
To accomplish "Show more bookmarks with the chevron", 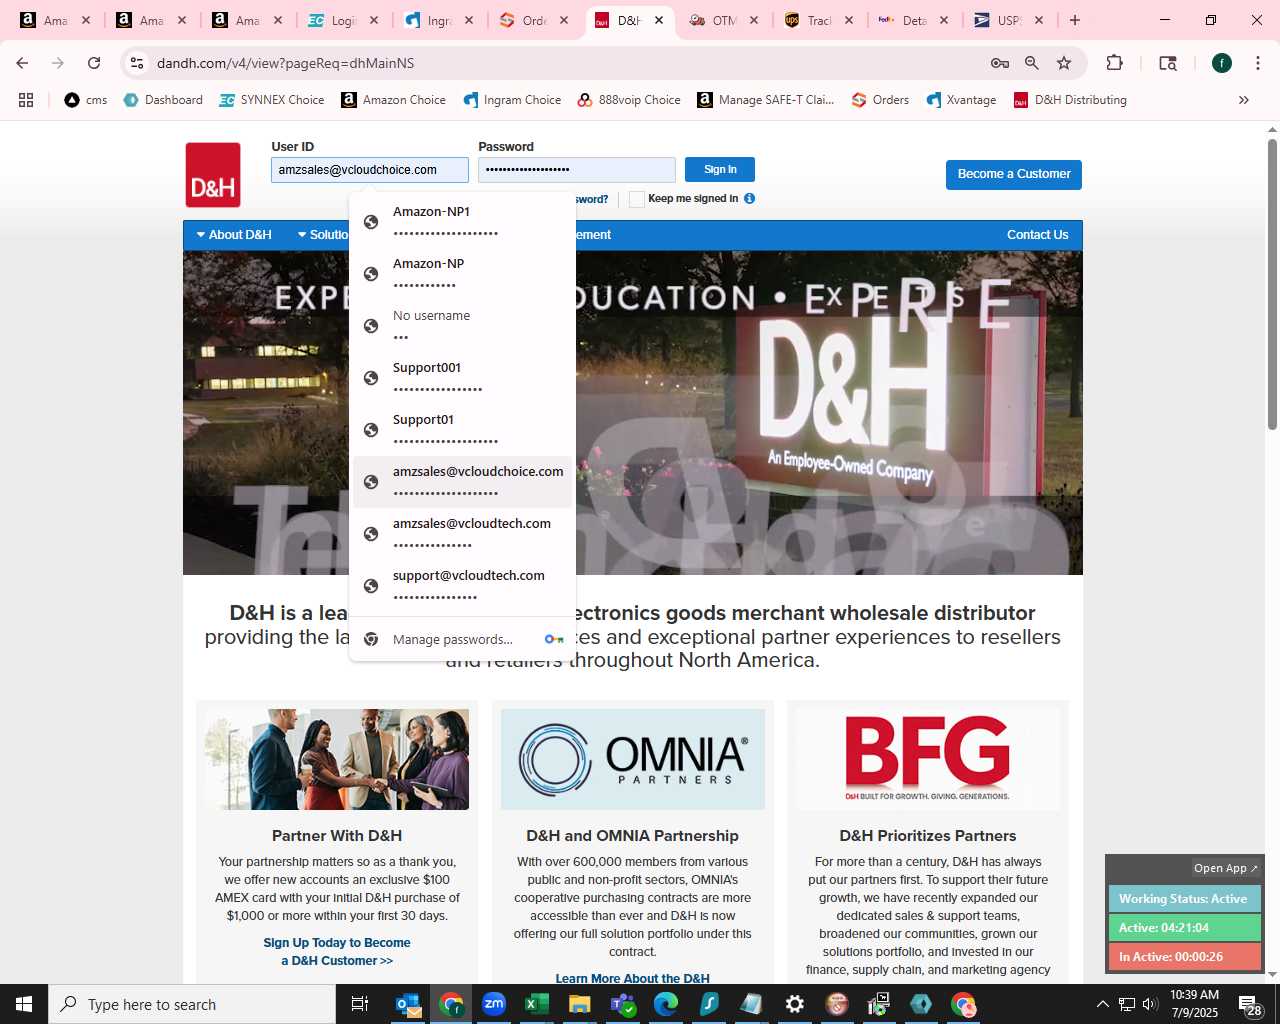I will point(1244,100).
